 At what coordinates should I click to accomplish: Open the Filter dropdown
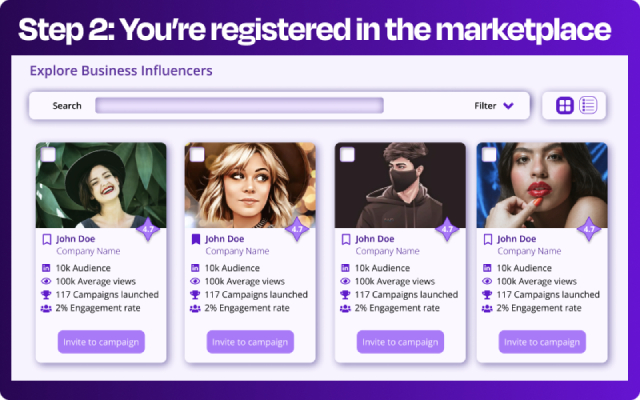494,105
